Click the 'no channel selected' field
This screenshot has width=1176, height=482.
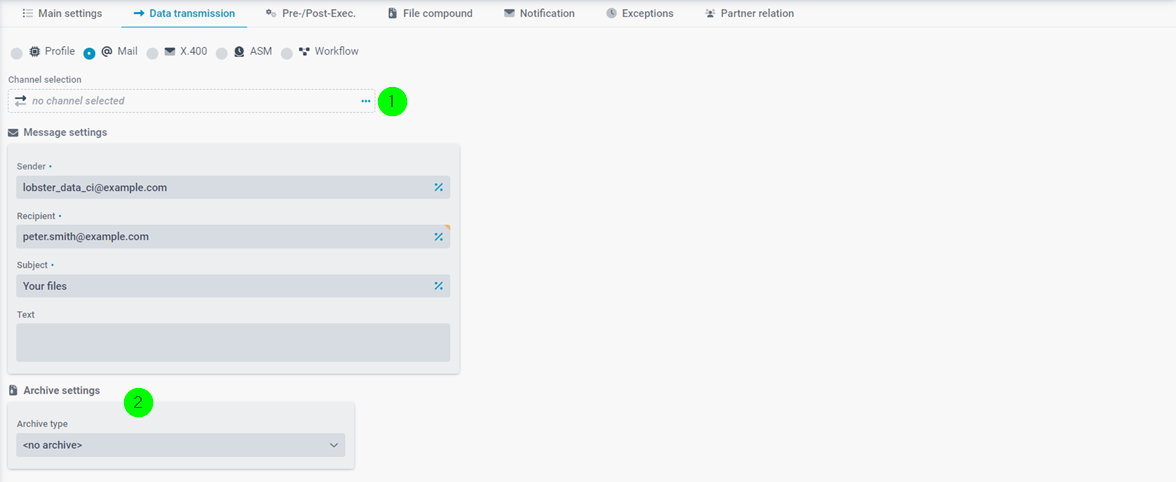click(x=191, y=100)
